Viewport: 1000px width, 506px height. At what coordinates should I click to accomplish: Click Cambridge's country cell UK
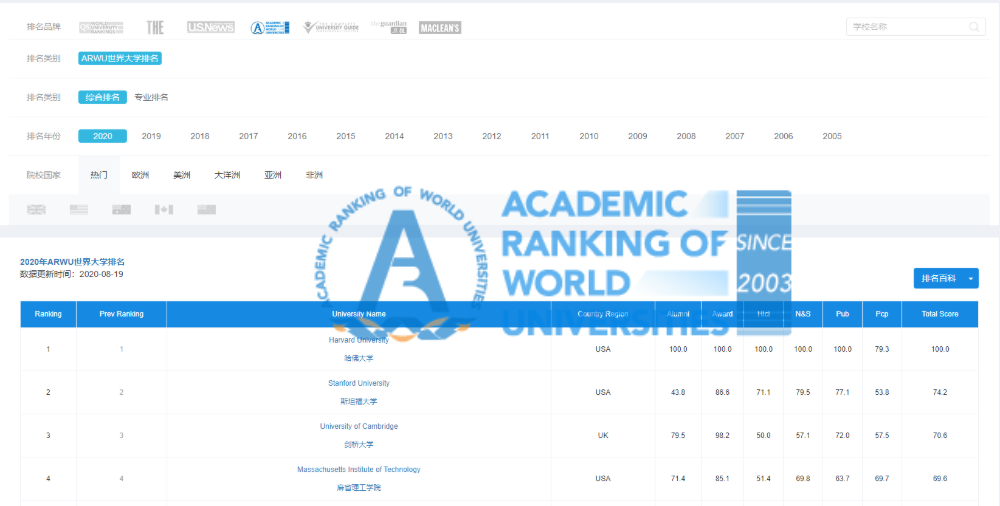[603, 435]
